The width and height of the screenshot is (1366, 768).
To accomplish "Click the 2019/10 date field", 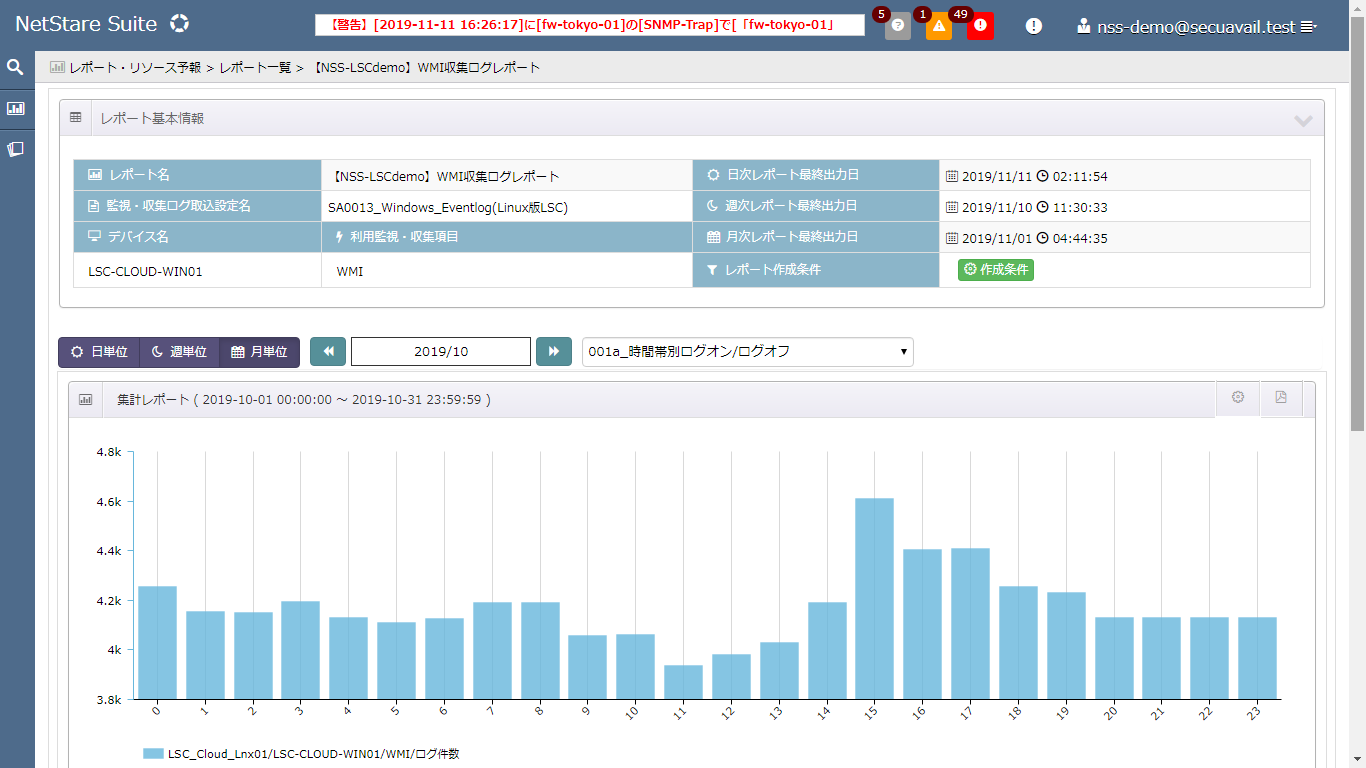I will coord(441,352).
